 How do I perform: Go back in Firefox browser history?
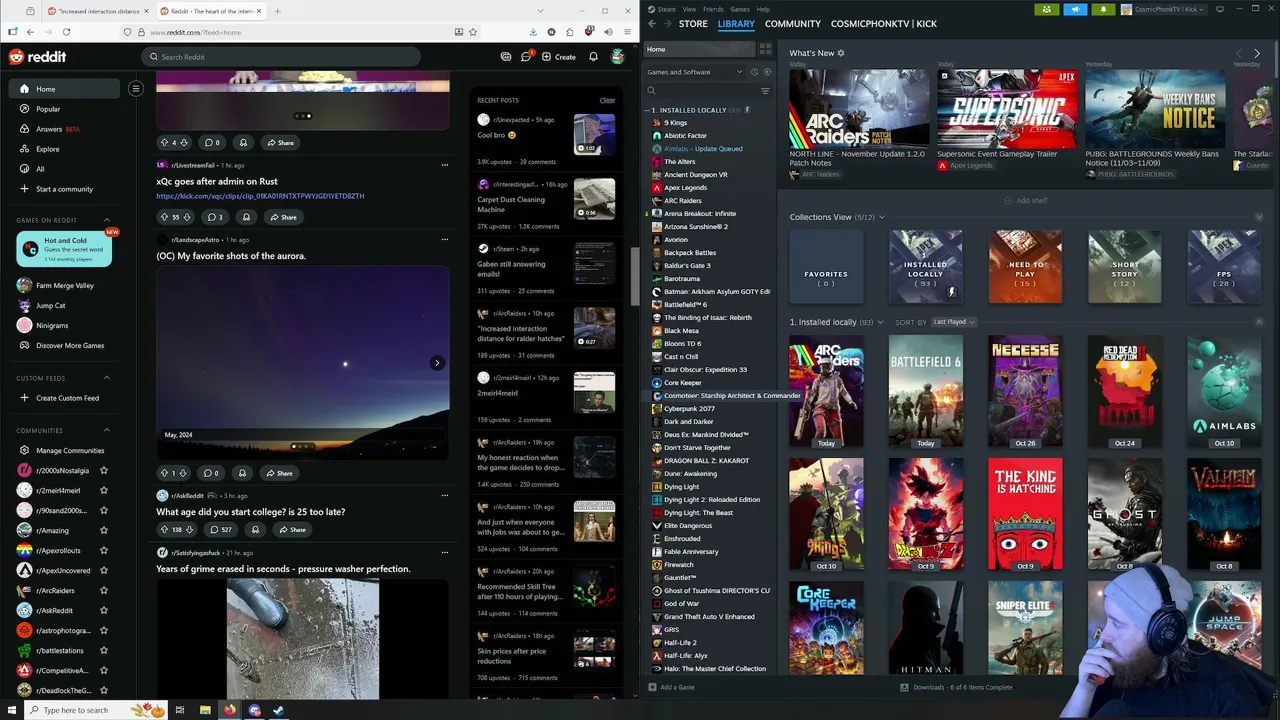click(30, 32)
